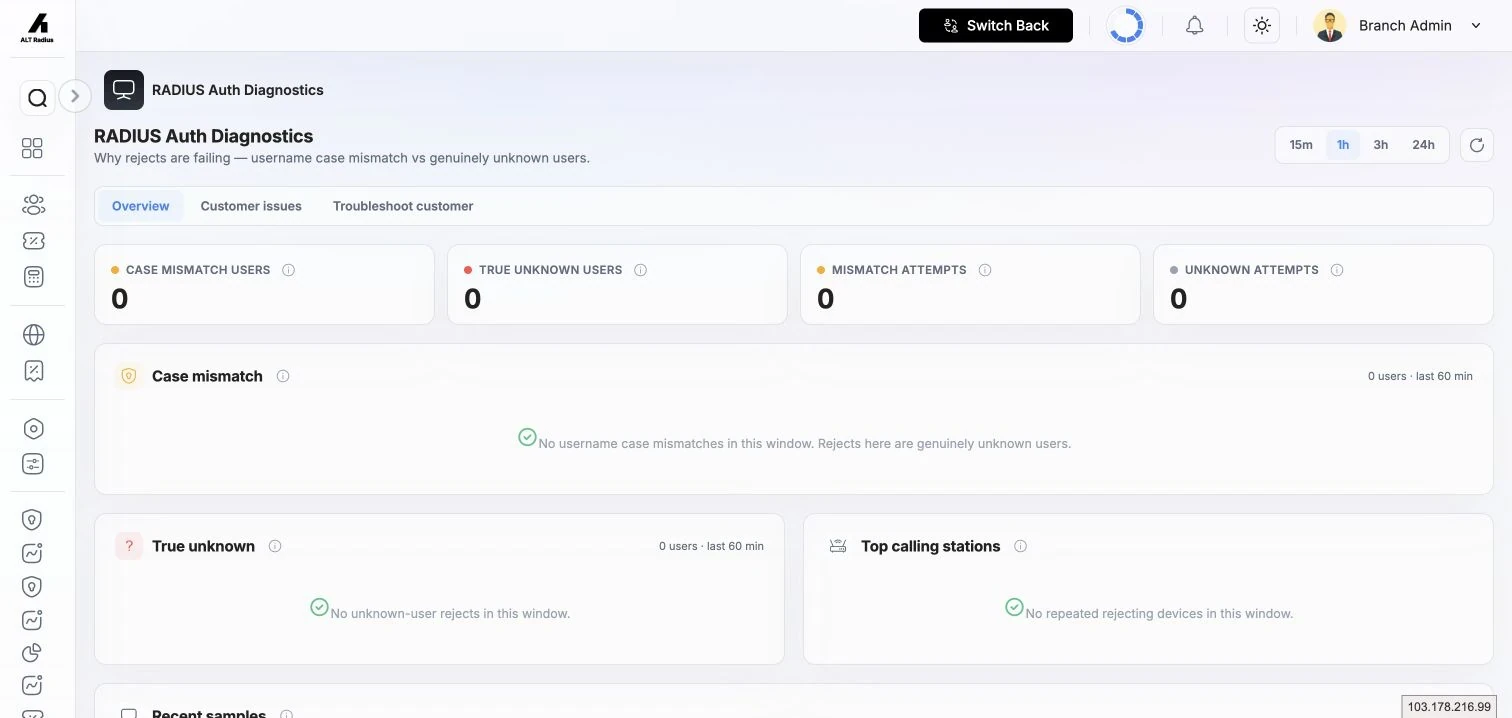Click the "No unknown-user rejects in this window." message
Viewport: 1512px width, 718px height.
450,613
